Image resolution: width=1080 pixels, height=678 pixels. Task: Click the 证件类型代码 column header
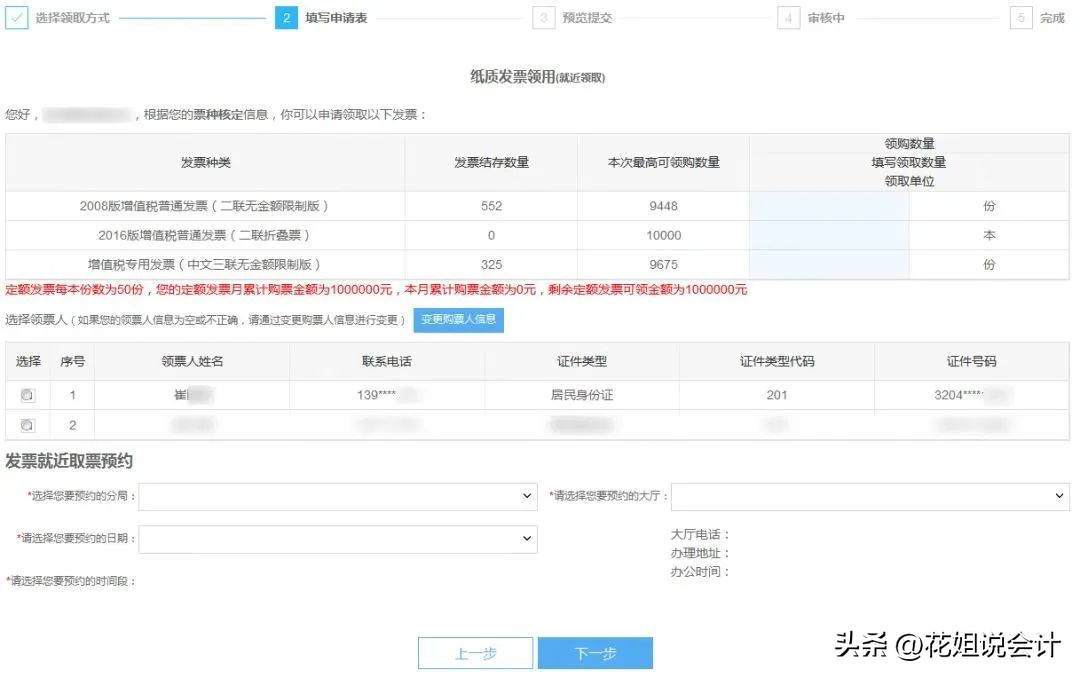776,362
